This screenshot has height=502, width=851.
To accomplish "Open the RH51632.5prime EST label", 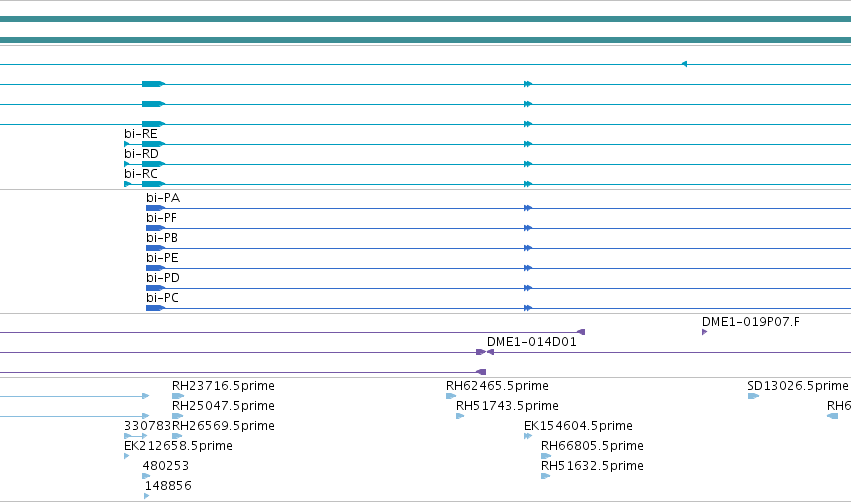I will (592, 466).
